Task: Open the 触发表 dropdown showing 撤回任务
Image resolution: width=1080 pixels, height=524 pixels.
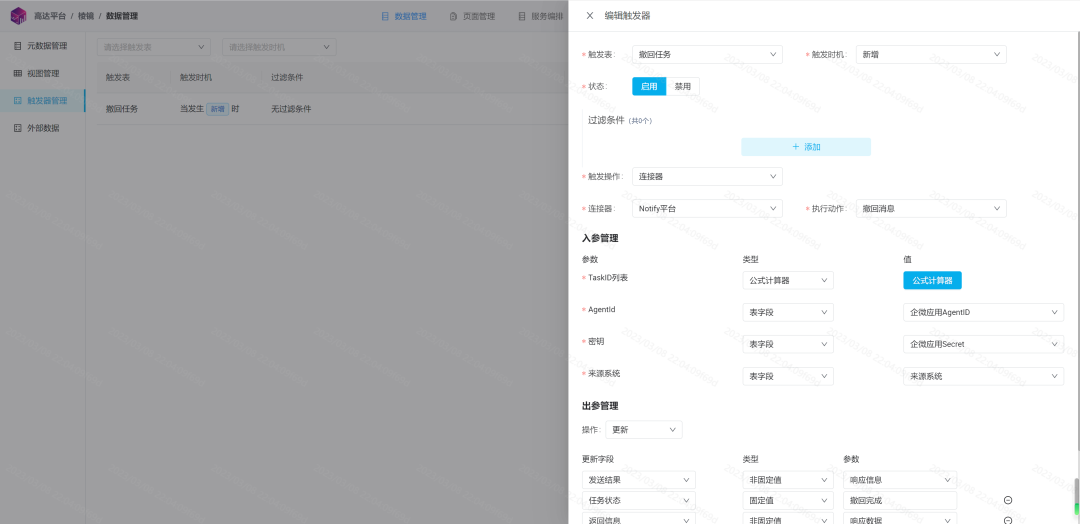Action: [707, 54]
